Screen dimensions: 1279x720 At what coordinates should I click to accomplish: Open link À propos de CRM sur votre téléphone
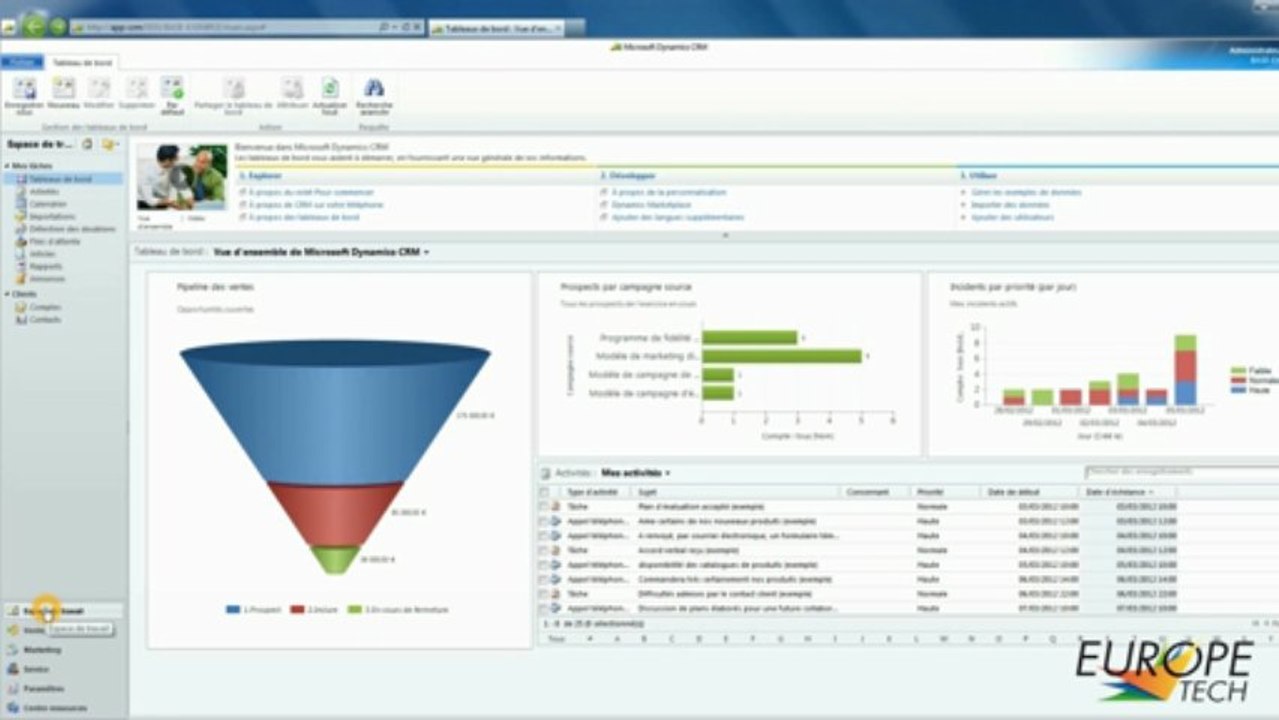point(316,205)
